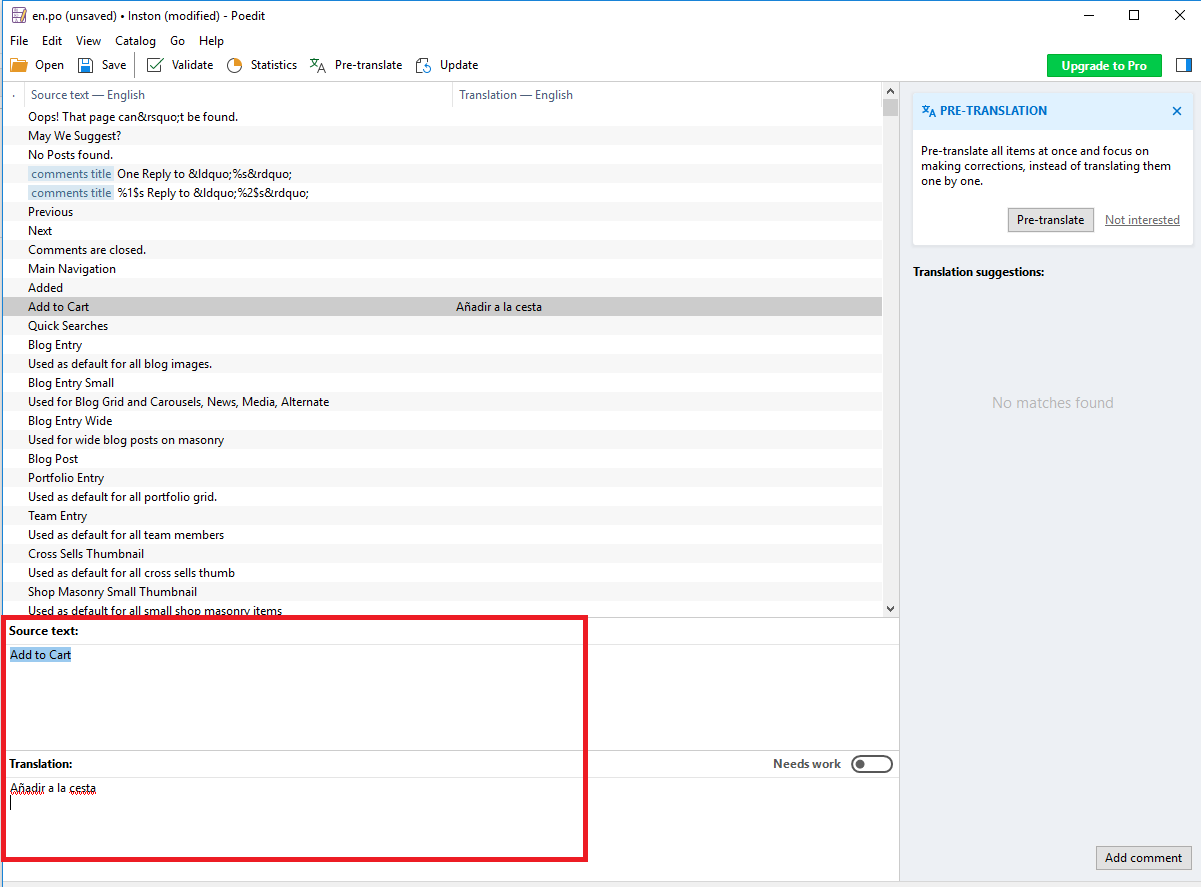
Task: Click the Not interested link
Action: click(1142, 220)
